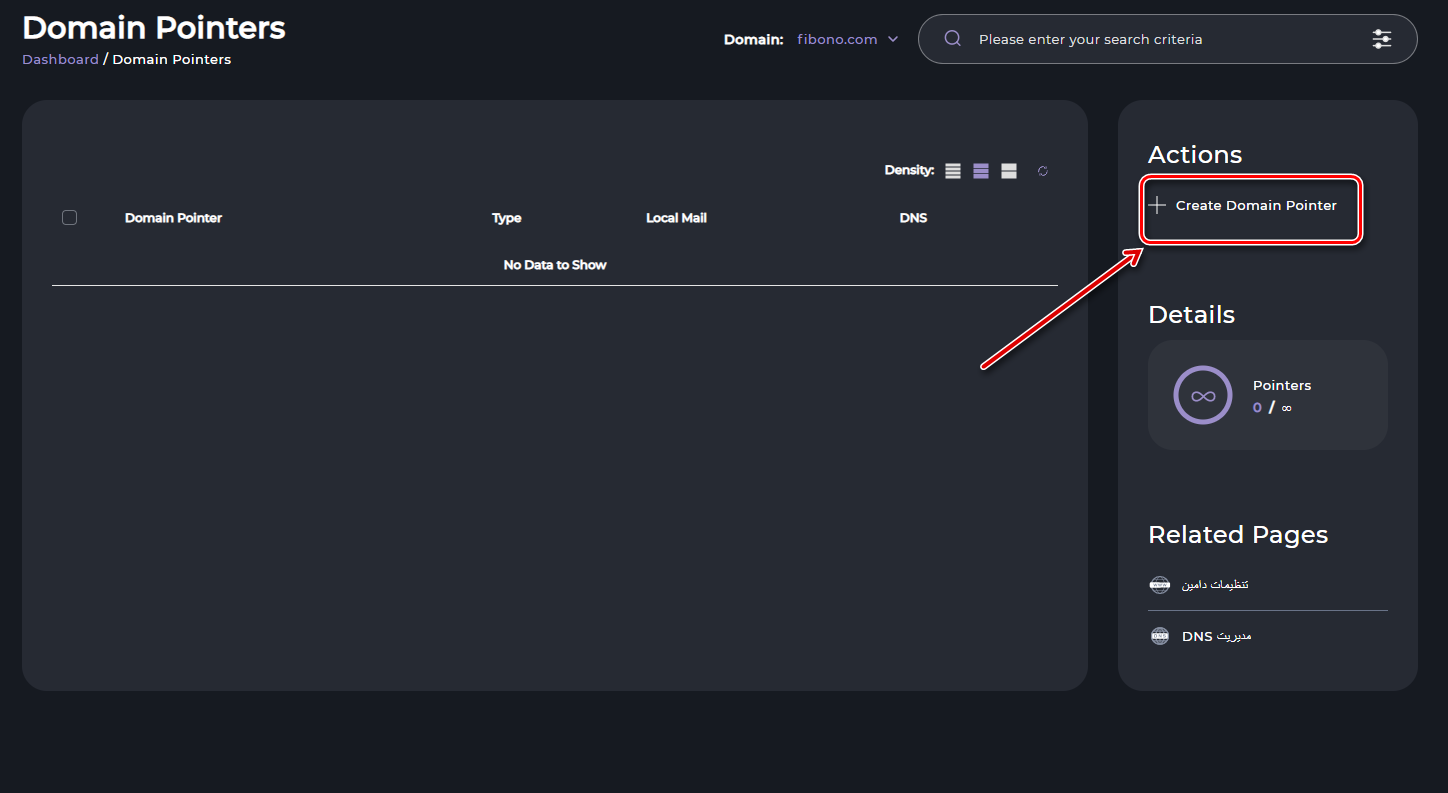Sort by Domain Pointer column
Screen dimensions: 1448x793
(173, 218)
